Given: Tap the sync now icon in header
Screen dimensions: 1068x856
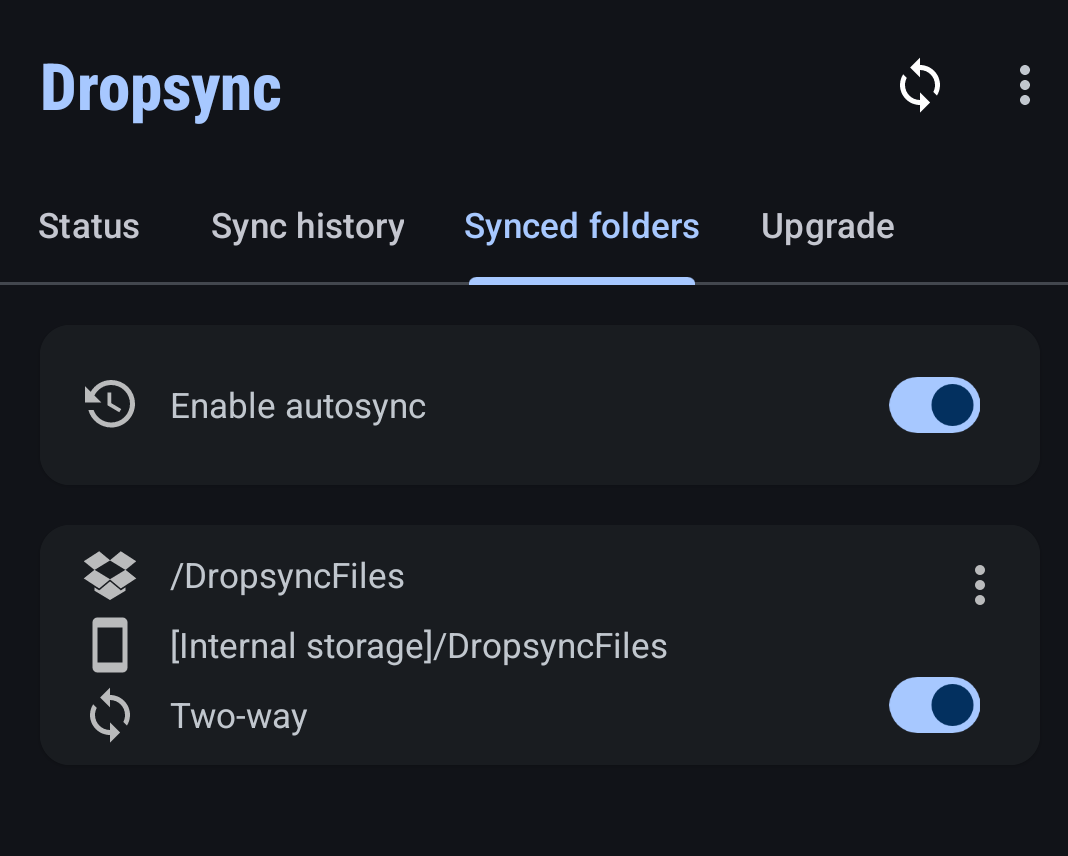Looking at the screenshot, I should (920, 87).
